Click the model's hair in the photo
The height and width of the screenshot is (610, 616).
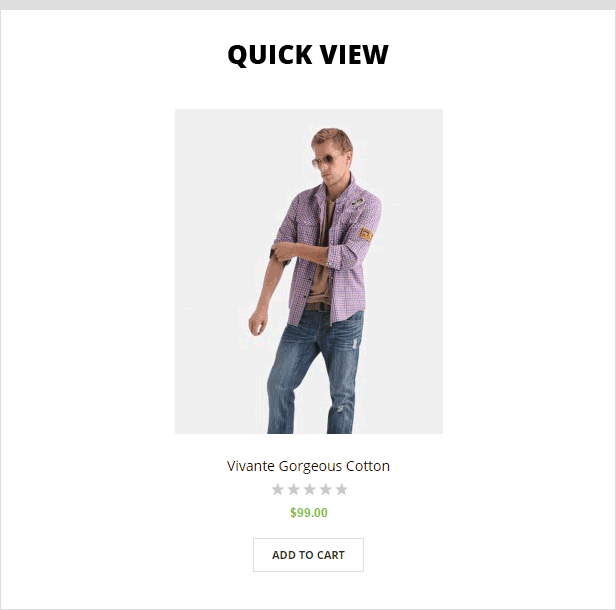pos(333,138)
